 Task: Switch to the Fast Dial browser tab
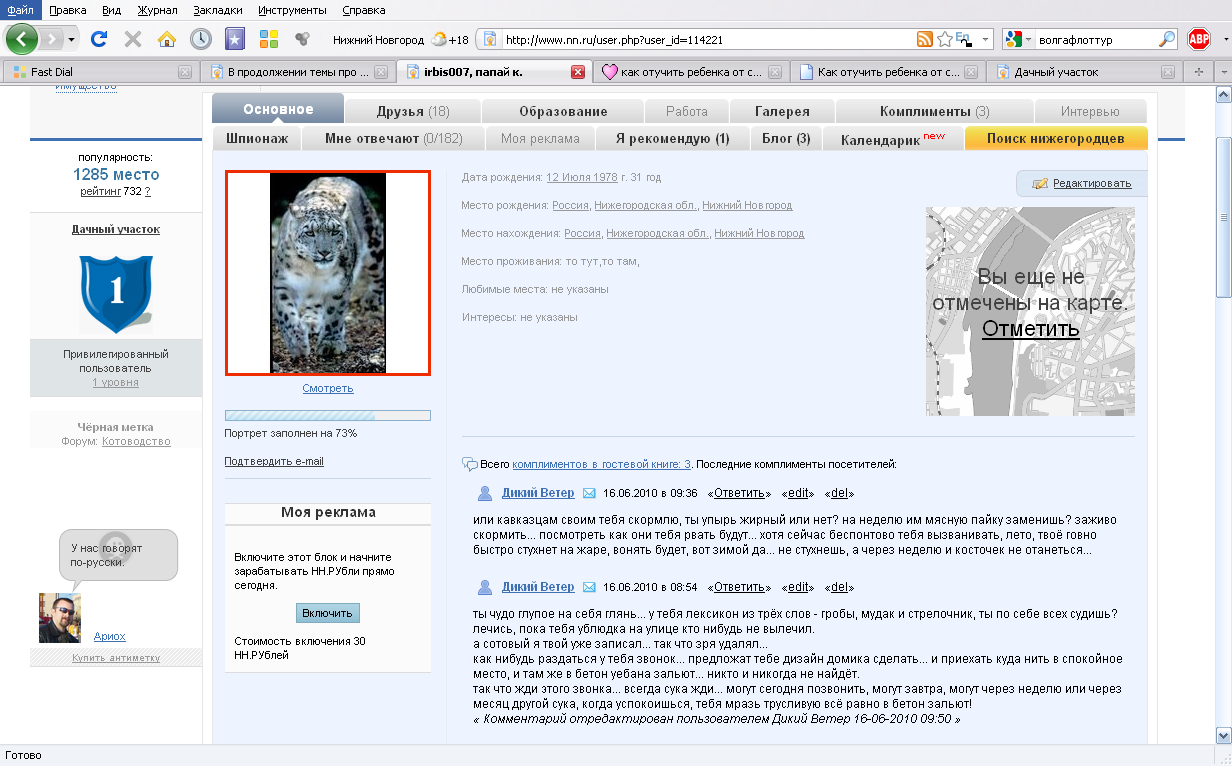[x=99, y=72]
